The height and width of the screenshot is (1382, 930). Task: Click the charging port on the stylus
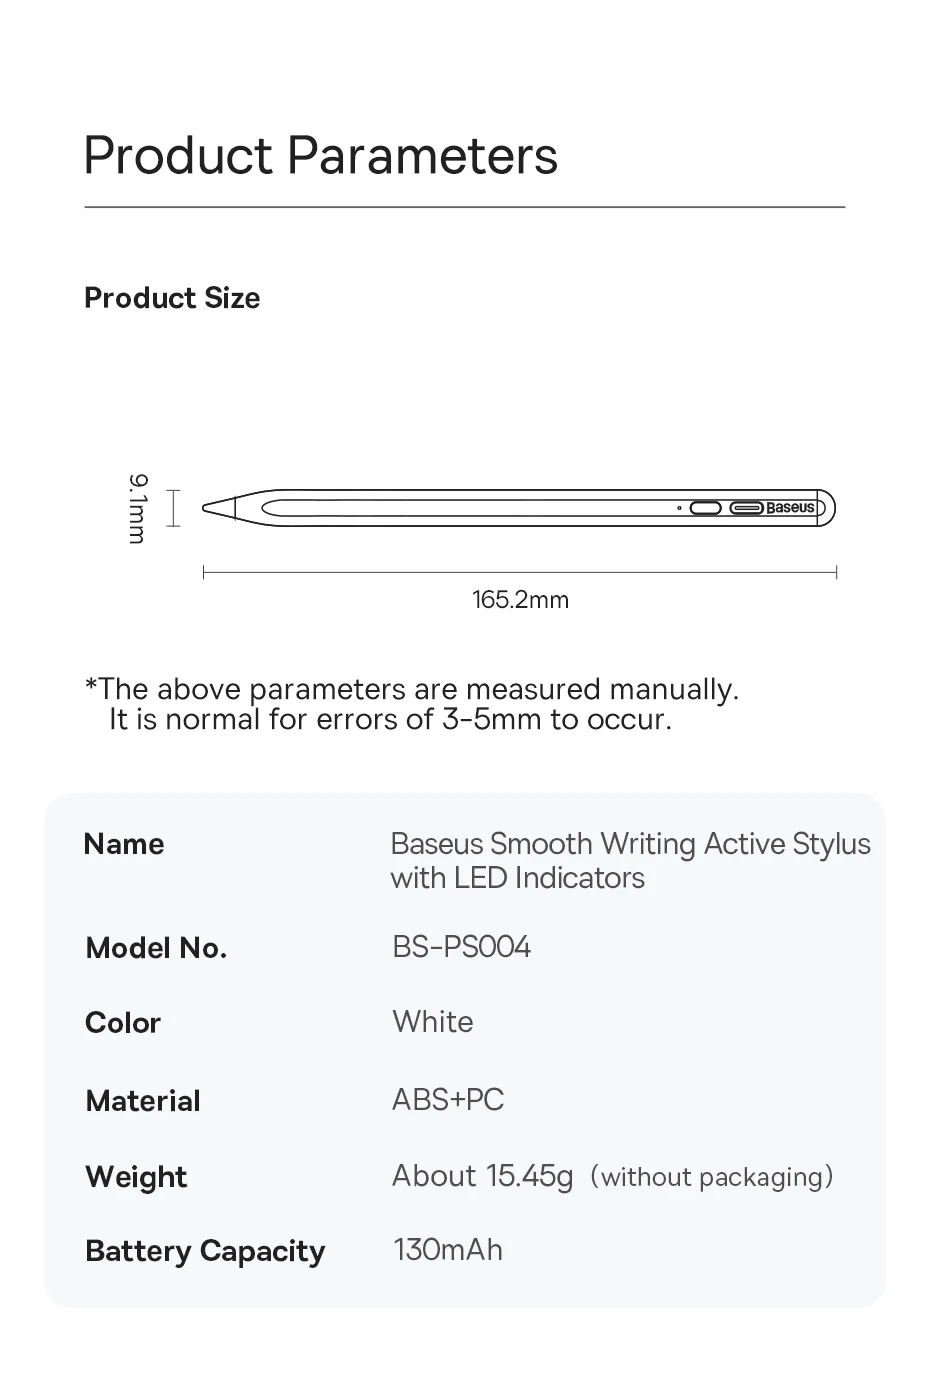pos(746,508)
